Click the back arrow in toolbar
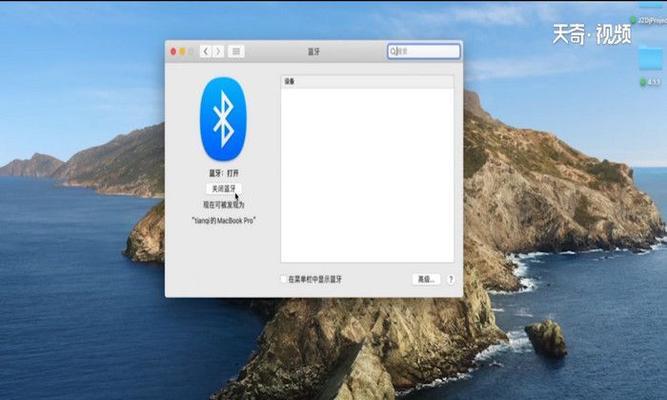 (205, 51)
